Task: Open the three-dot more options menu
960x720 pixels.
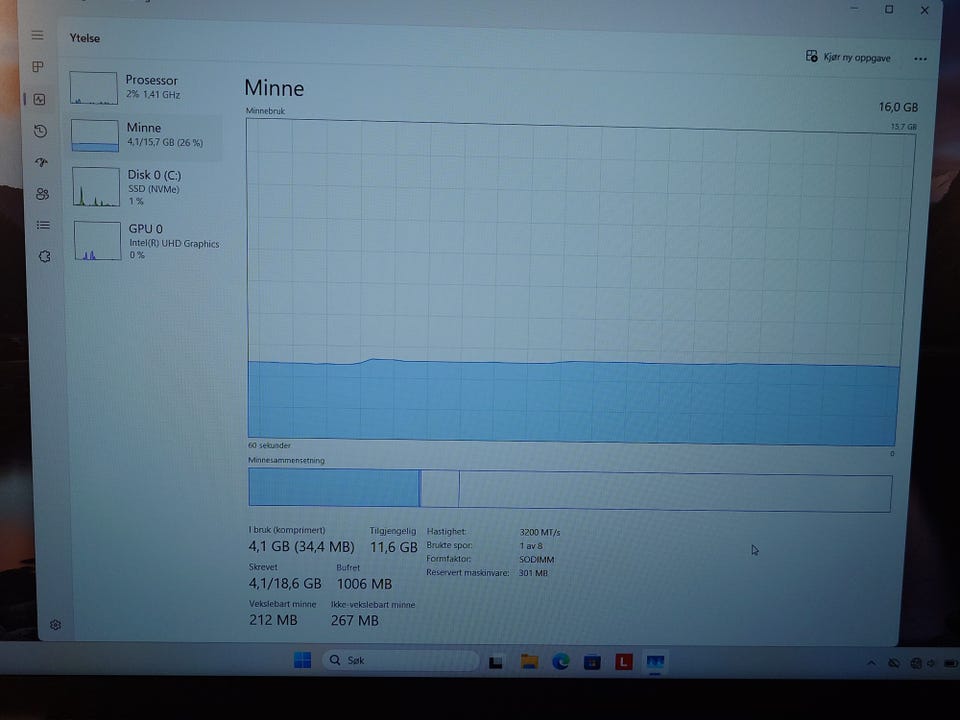Action: [x=920, y=59]
